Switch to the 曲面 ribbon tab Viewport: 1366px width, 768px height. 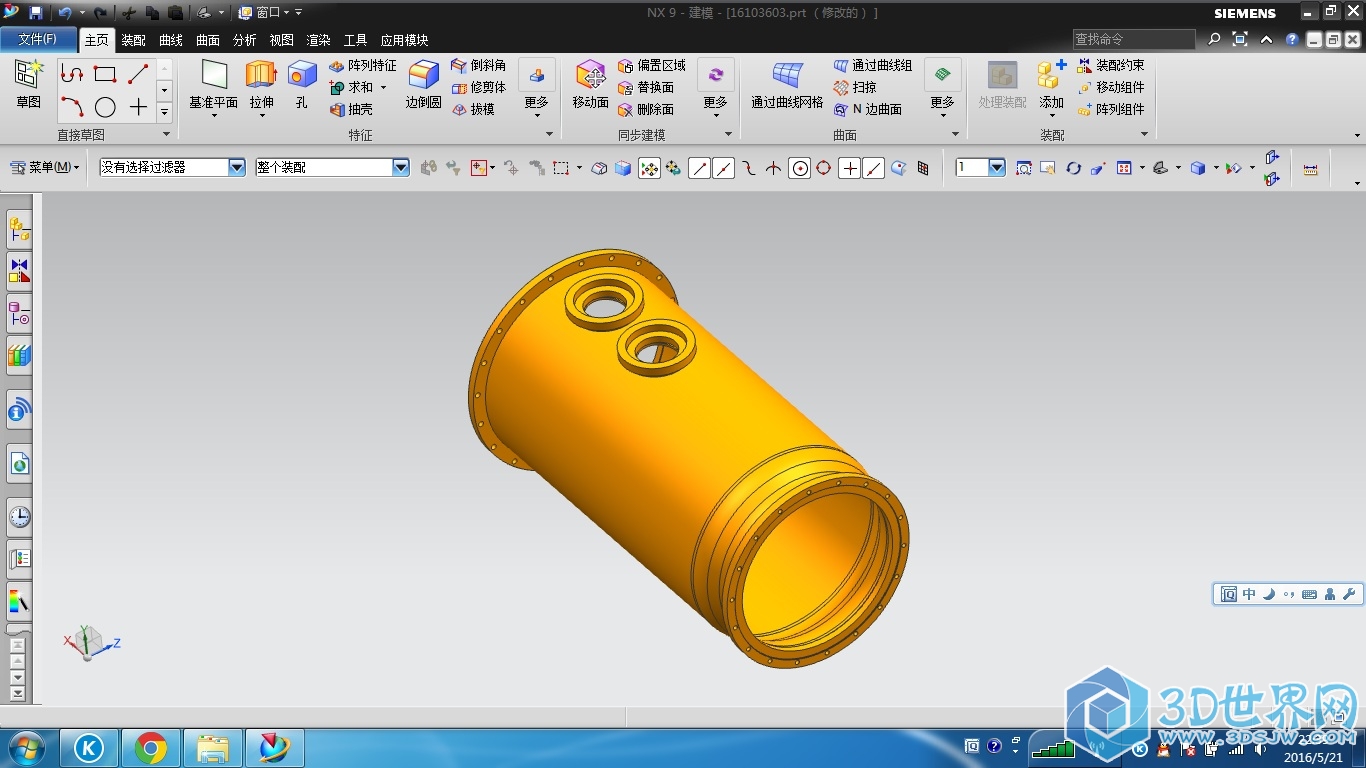pos(208,40)
